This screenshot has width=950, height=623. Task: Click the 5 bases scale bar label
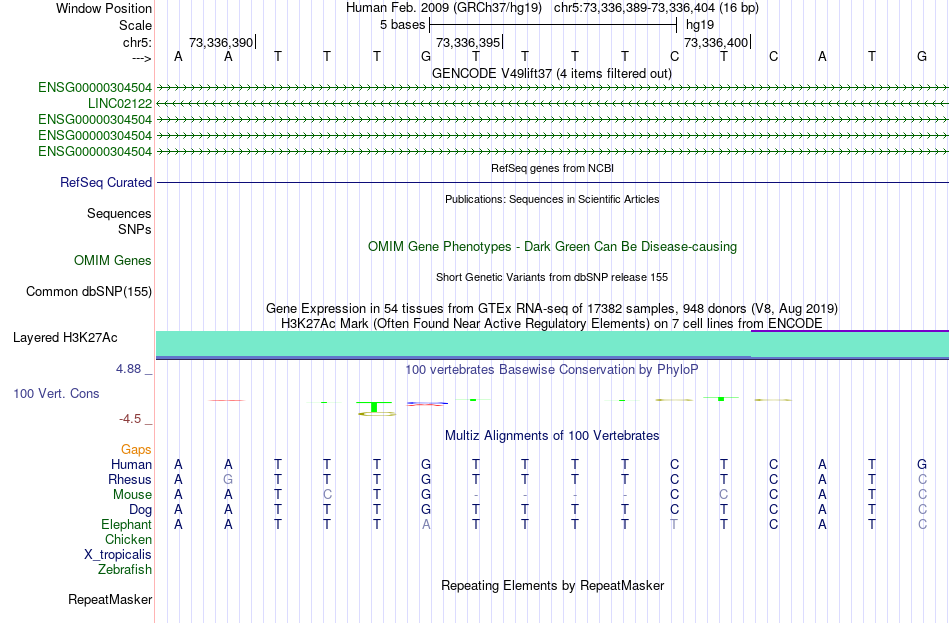(x=402, y=25)
